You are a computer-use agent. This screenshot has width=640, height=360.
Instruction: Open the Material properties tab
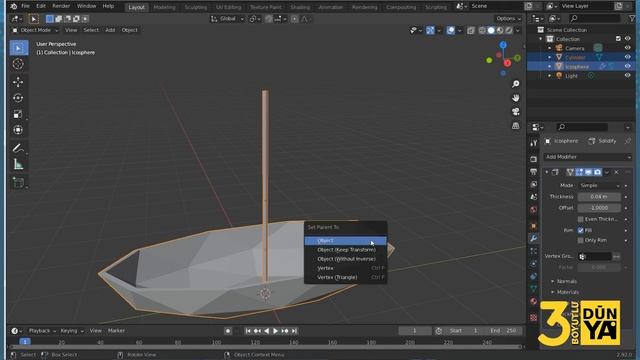pos(533,301)
